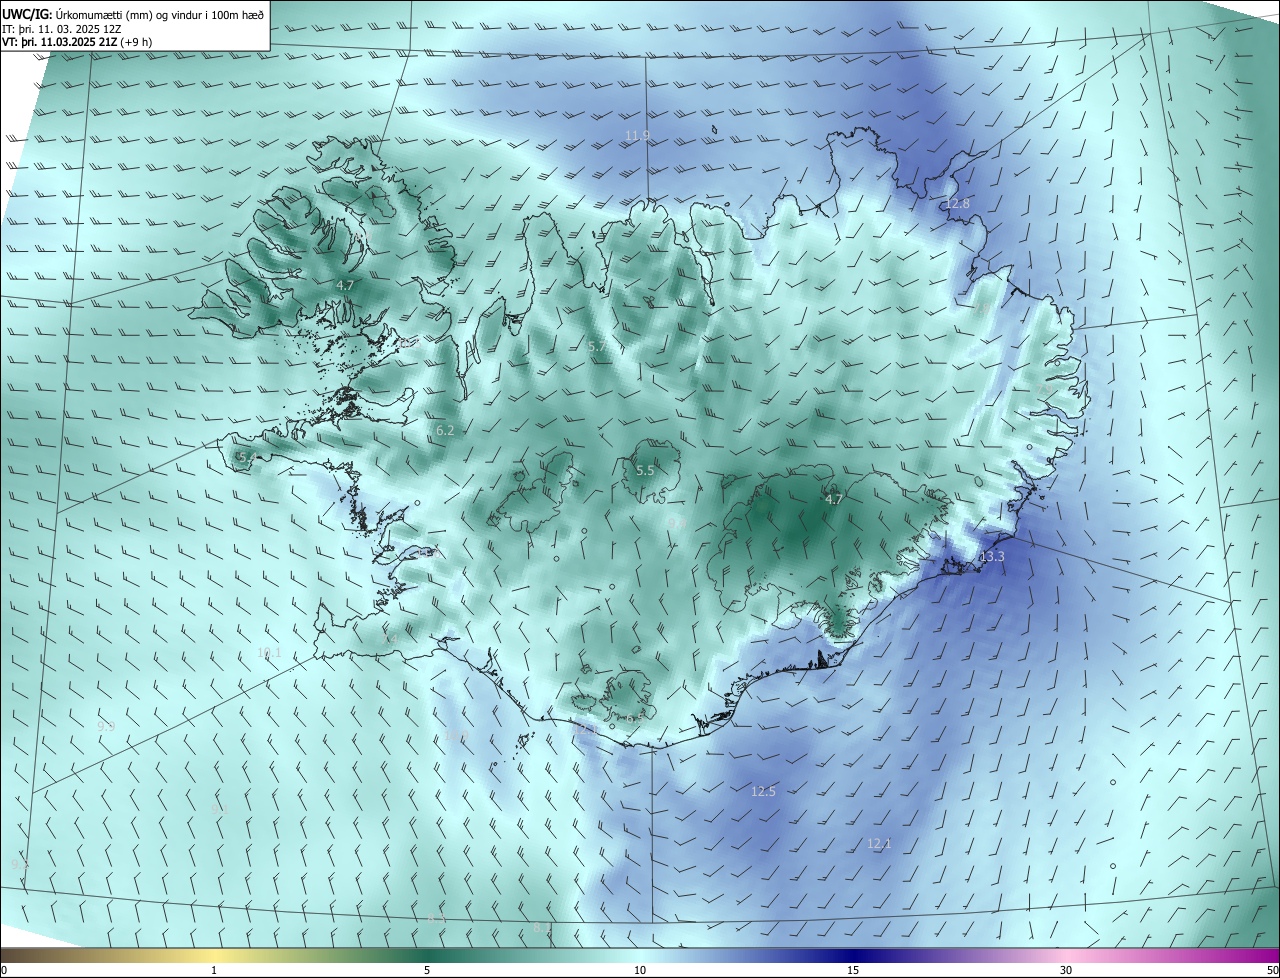Click the 9.9 value over the southwest ocean

[106, 726]
